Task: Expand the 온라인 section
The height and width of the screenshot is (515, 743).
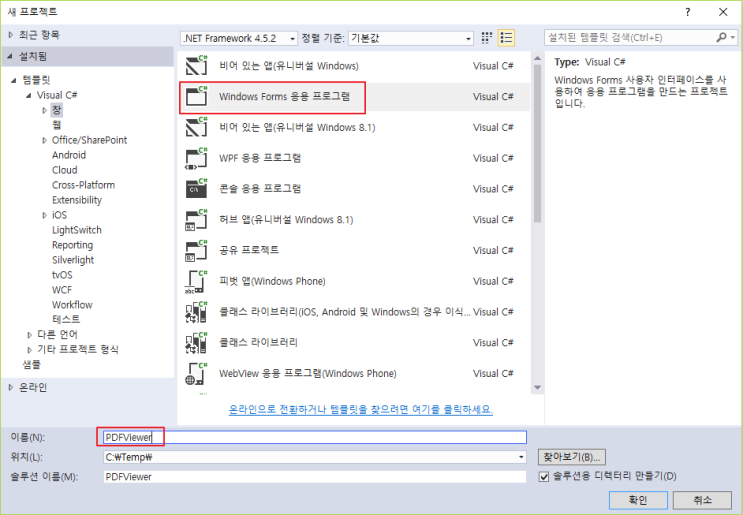Action: [x=11, y=387]
